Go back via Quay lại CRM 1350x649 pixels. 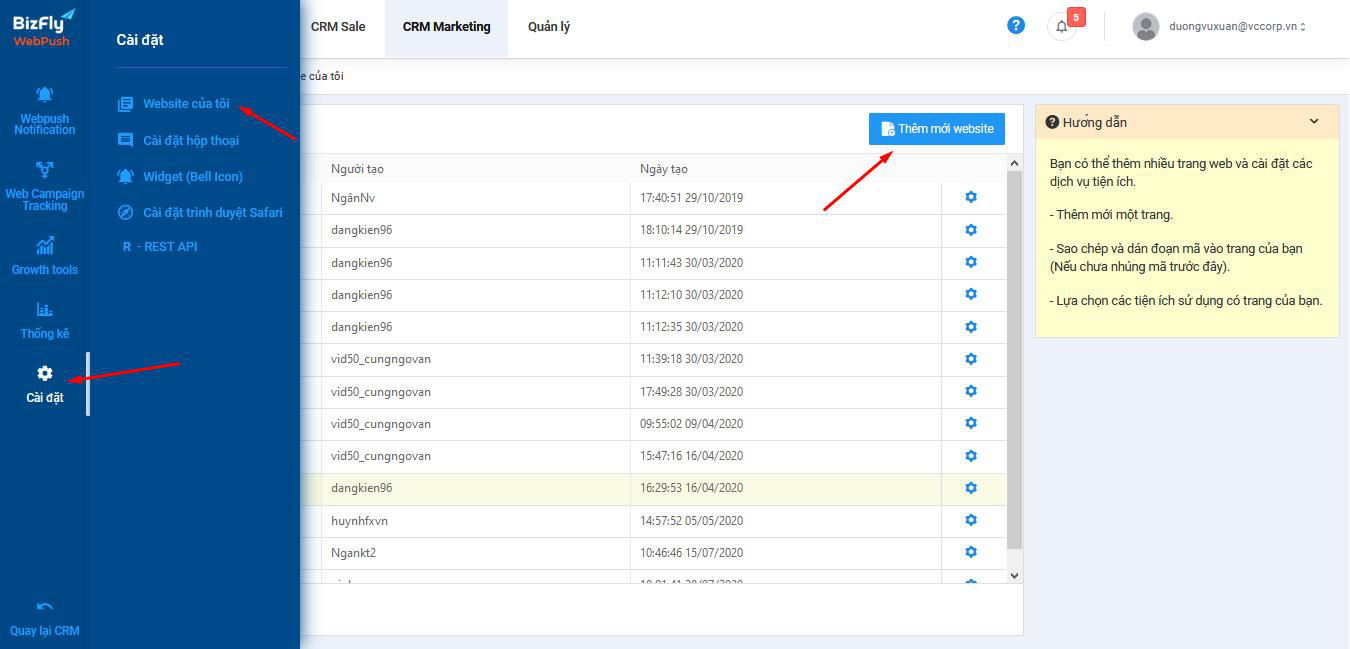[44, 618]
